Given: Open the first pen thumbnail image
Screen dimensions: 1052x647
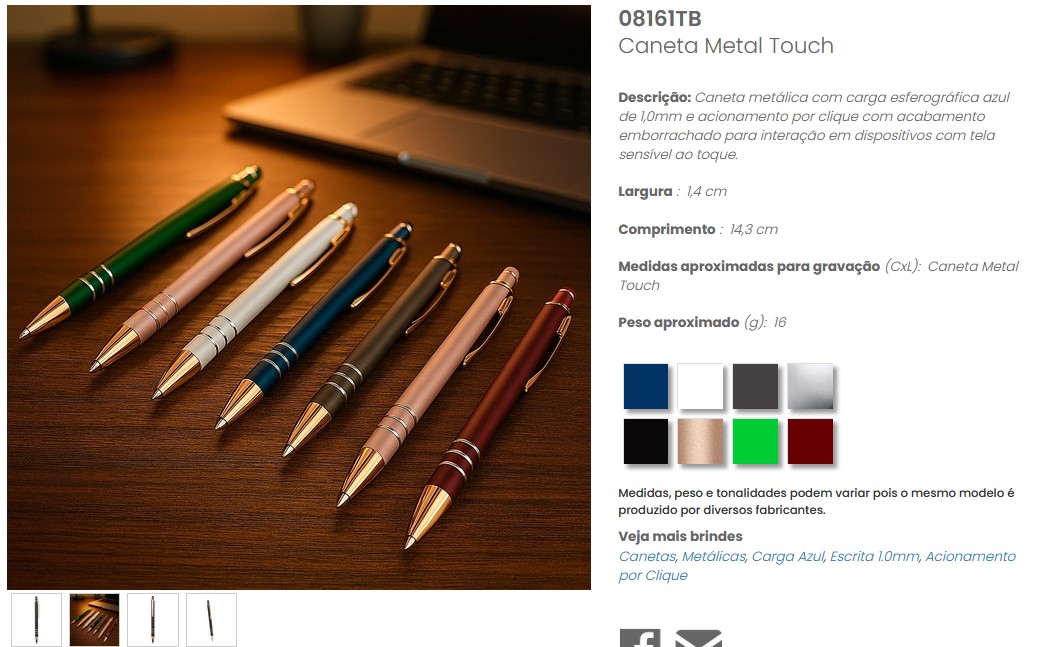Looking at the screenshot, I should click(x=36, y=619).
